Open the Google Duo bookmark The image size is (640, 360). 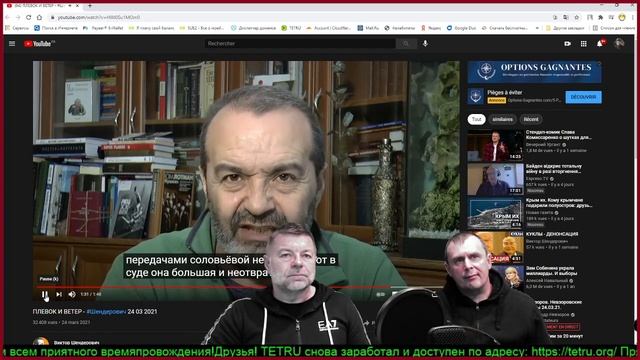461,28
